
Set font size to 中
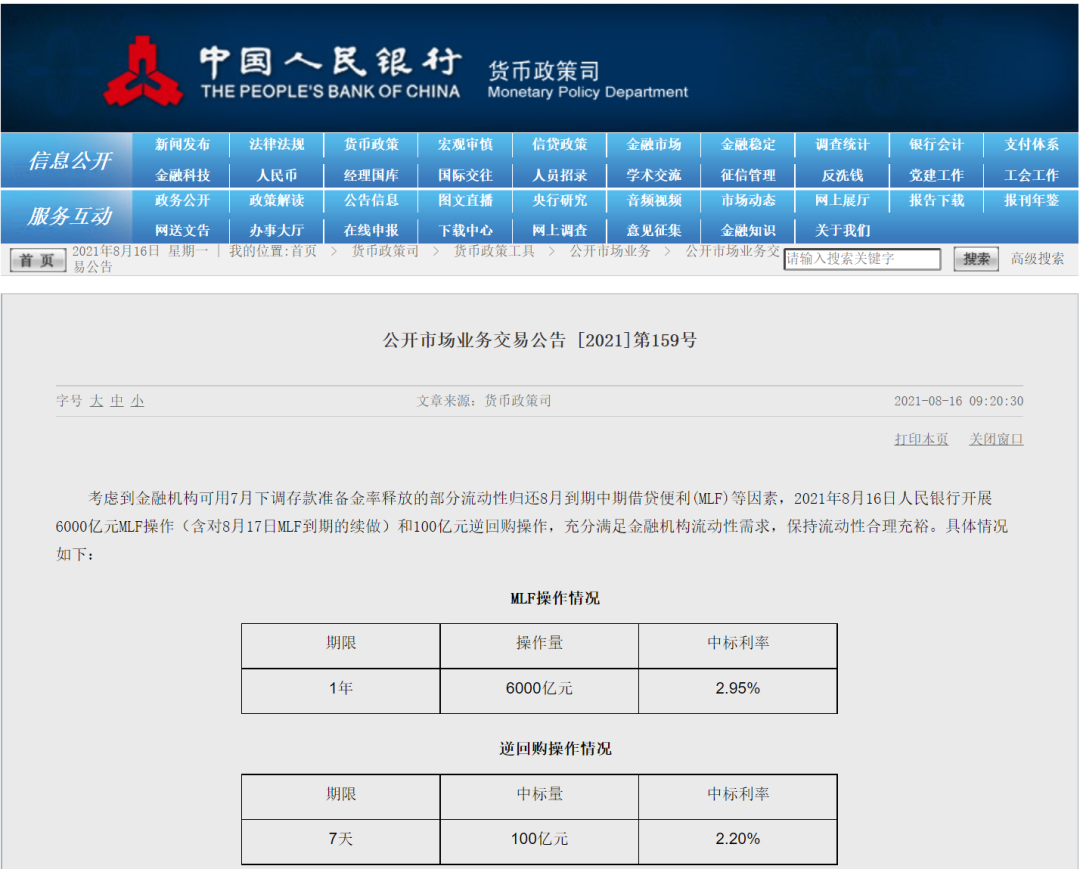[x=117, y=401]
